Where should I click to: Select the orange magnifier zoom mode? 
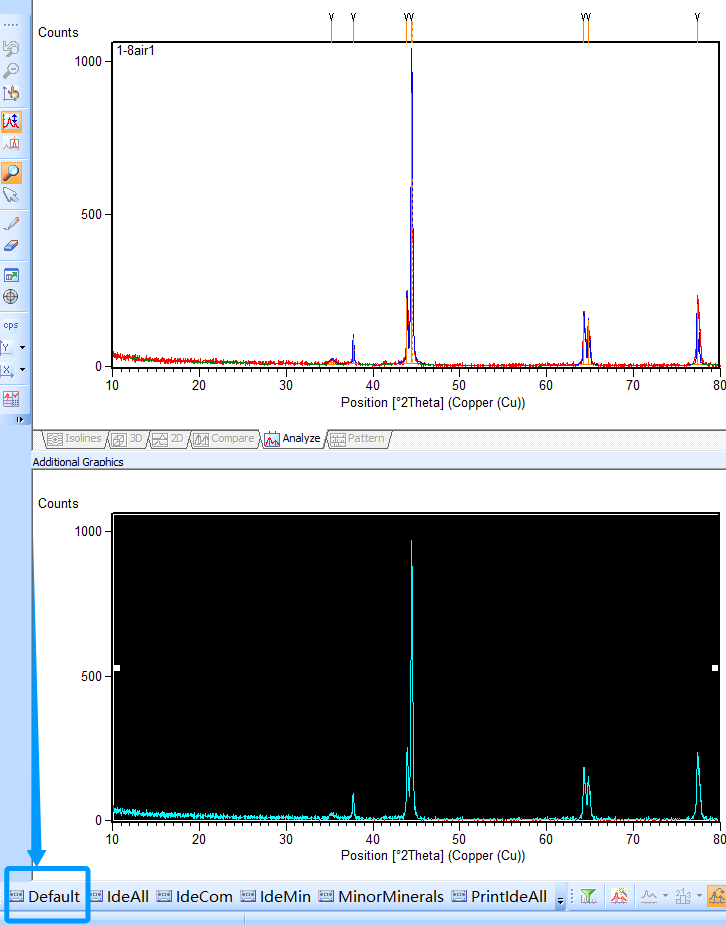click(11, 173)
